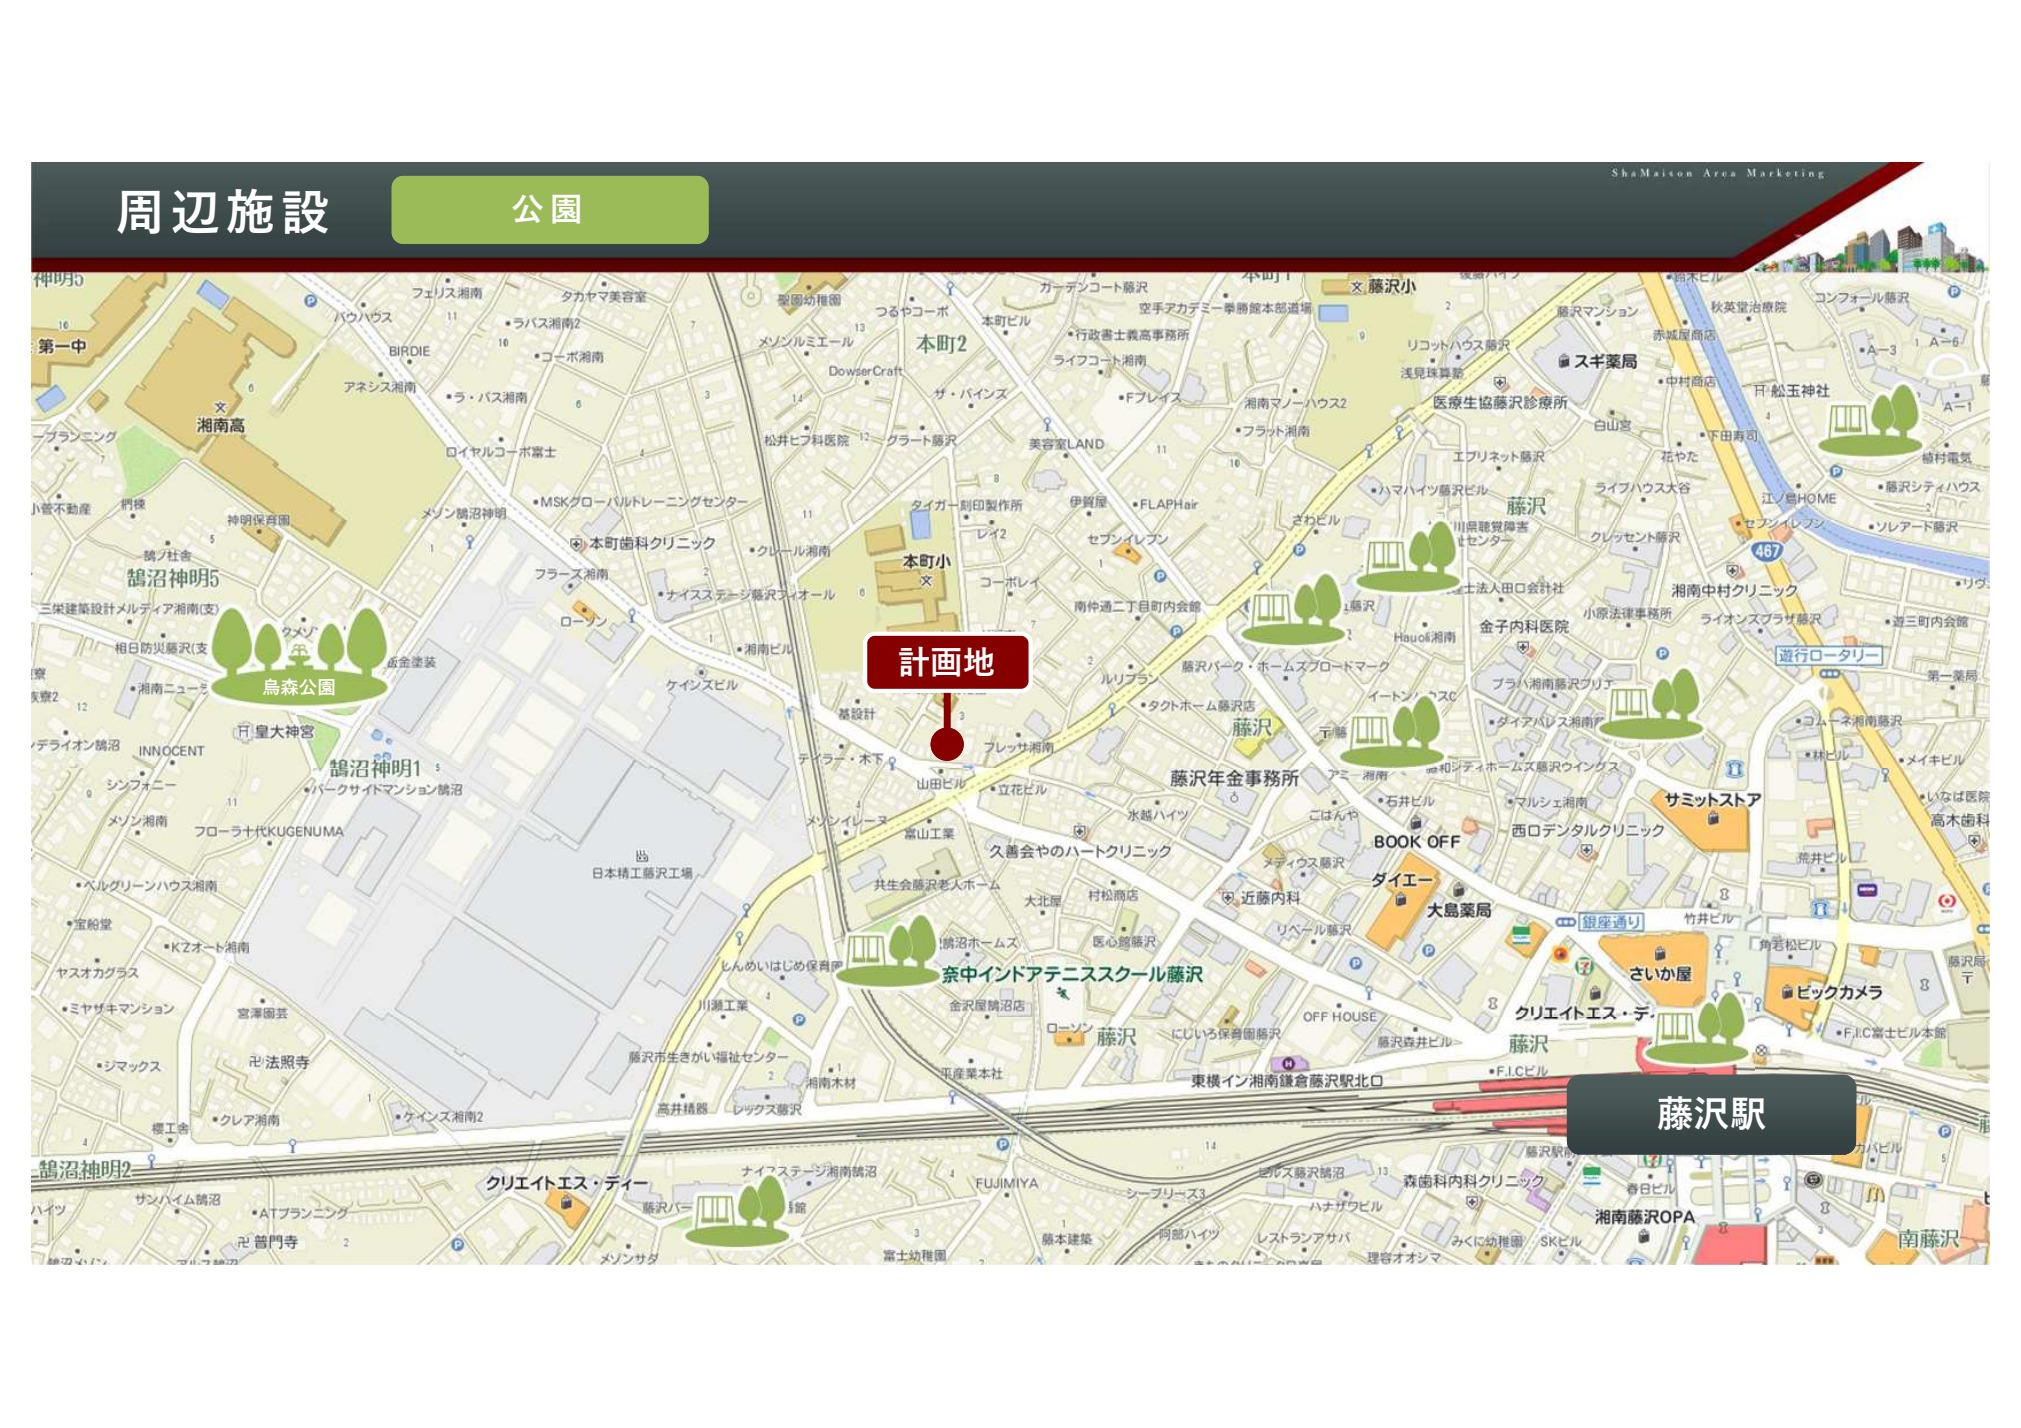
Task: Click the 周辺施設 header title
Action: coord(223,212)
